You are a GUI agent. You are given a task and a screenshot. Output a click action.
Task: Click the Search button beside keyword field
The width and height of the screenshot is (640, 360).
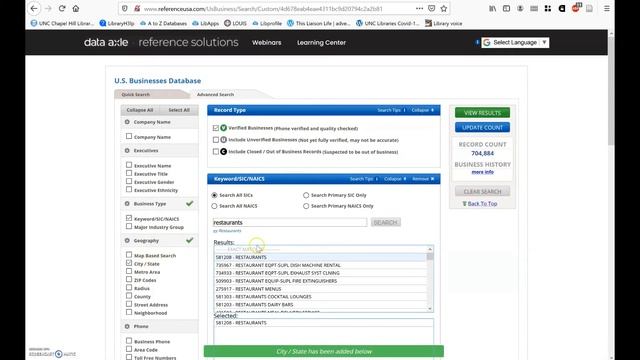[386, 222]
